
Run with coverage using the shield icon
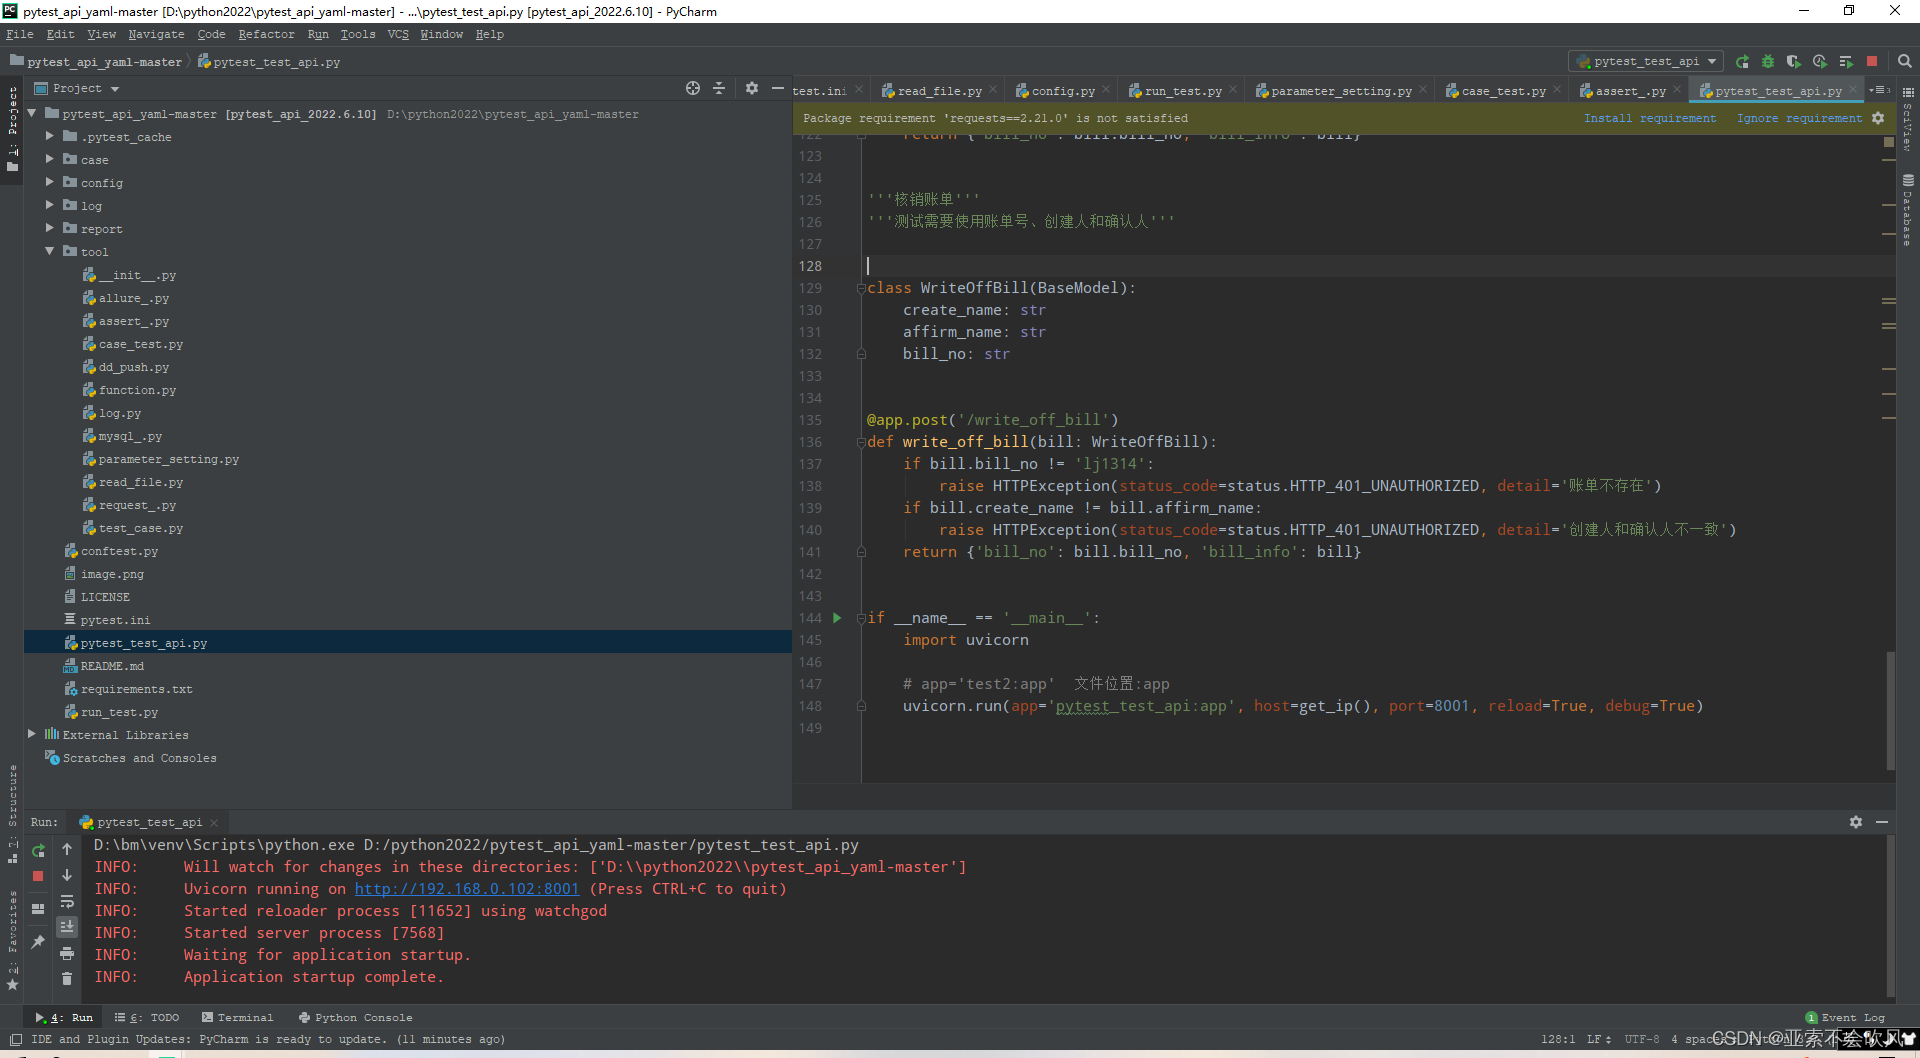[x=1794, y=62]
